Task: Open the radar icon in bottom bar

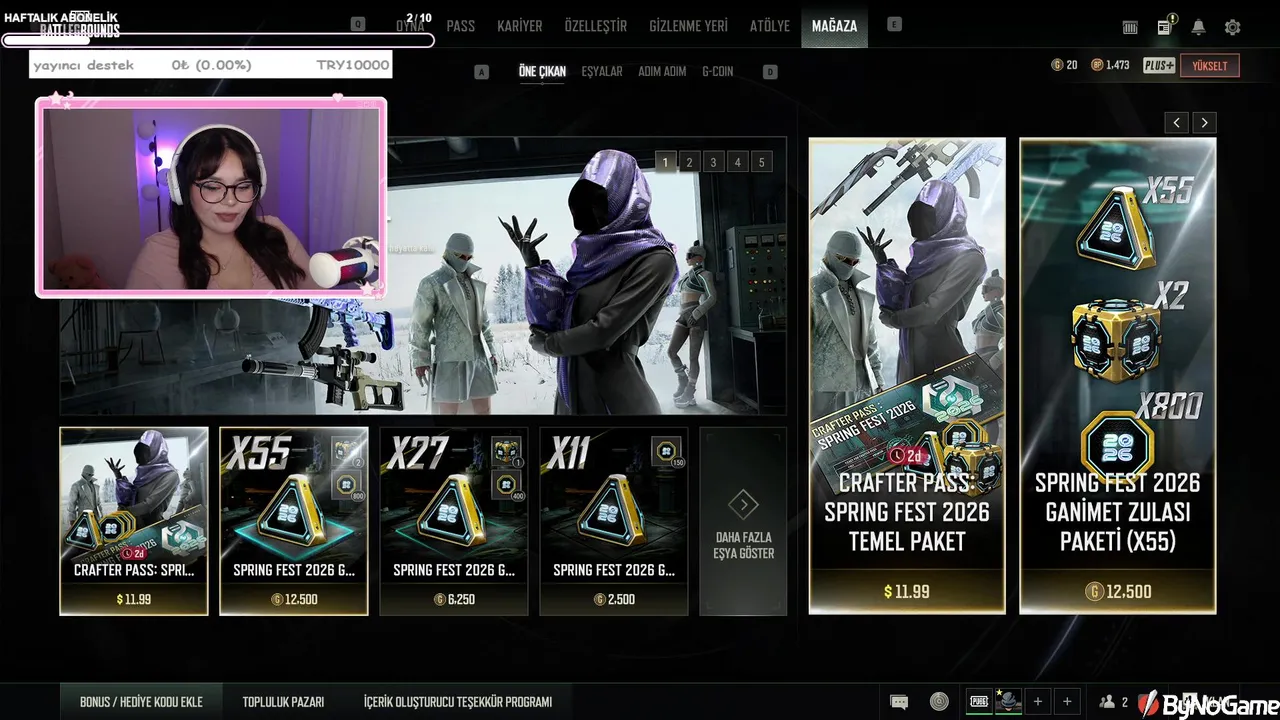Action: point(938,702)
